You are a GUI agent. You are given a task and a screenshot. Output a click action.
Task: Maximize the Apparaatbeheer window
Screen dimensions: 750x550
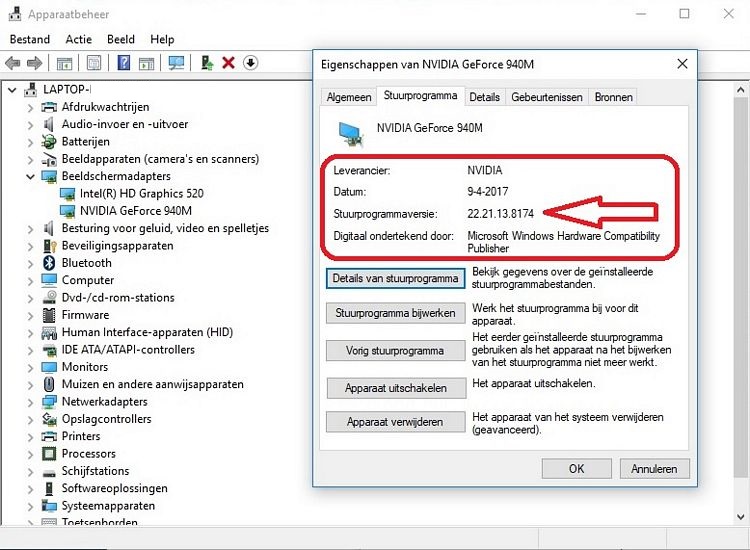[x=684, y=14]
